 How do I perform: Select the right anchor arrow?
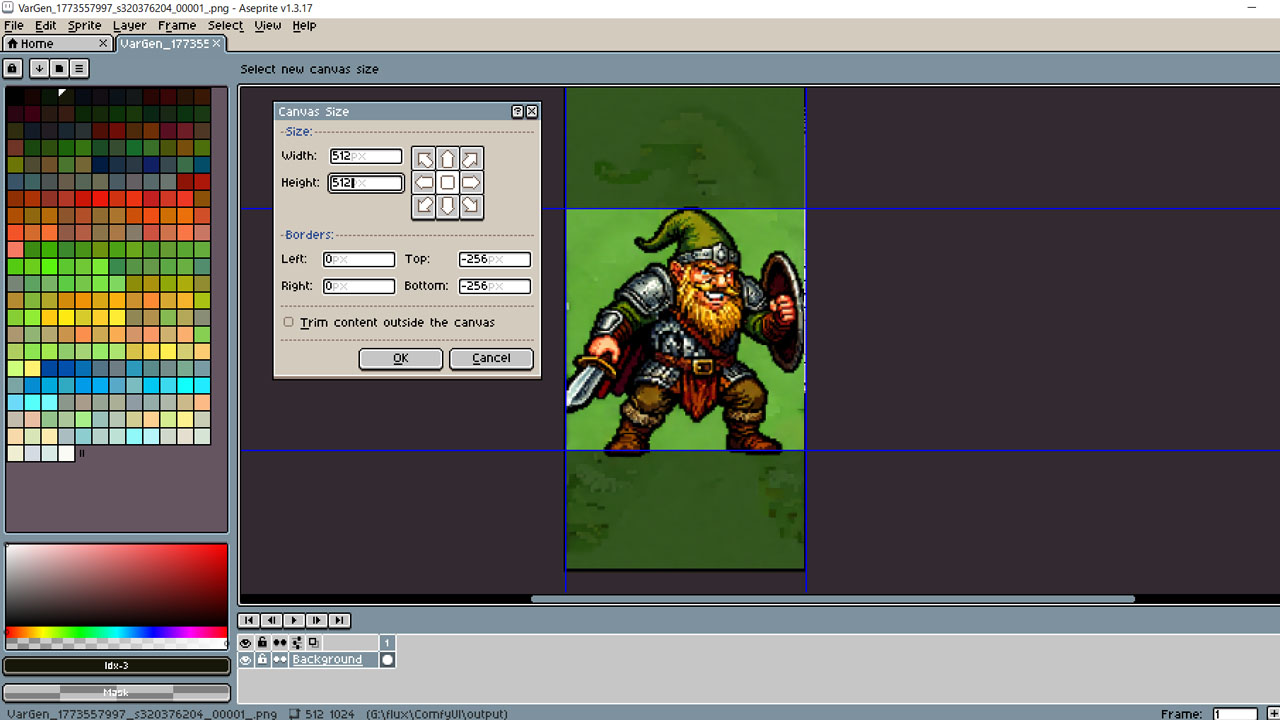tap(471, 182)
